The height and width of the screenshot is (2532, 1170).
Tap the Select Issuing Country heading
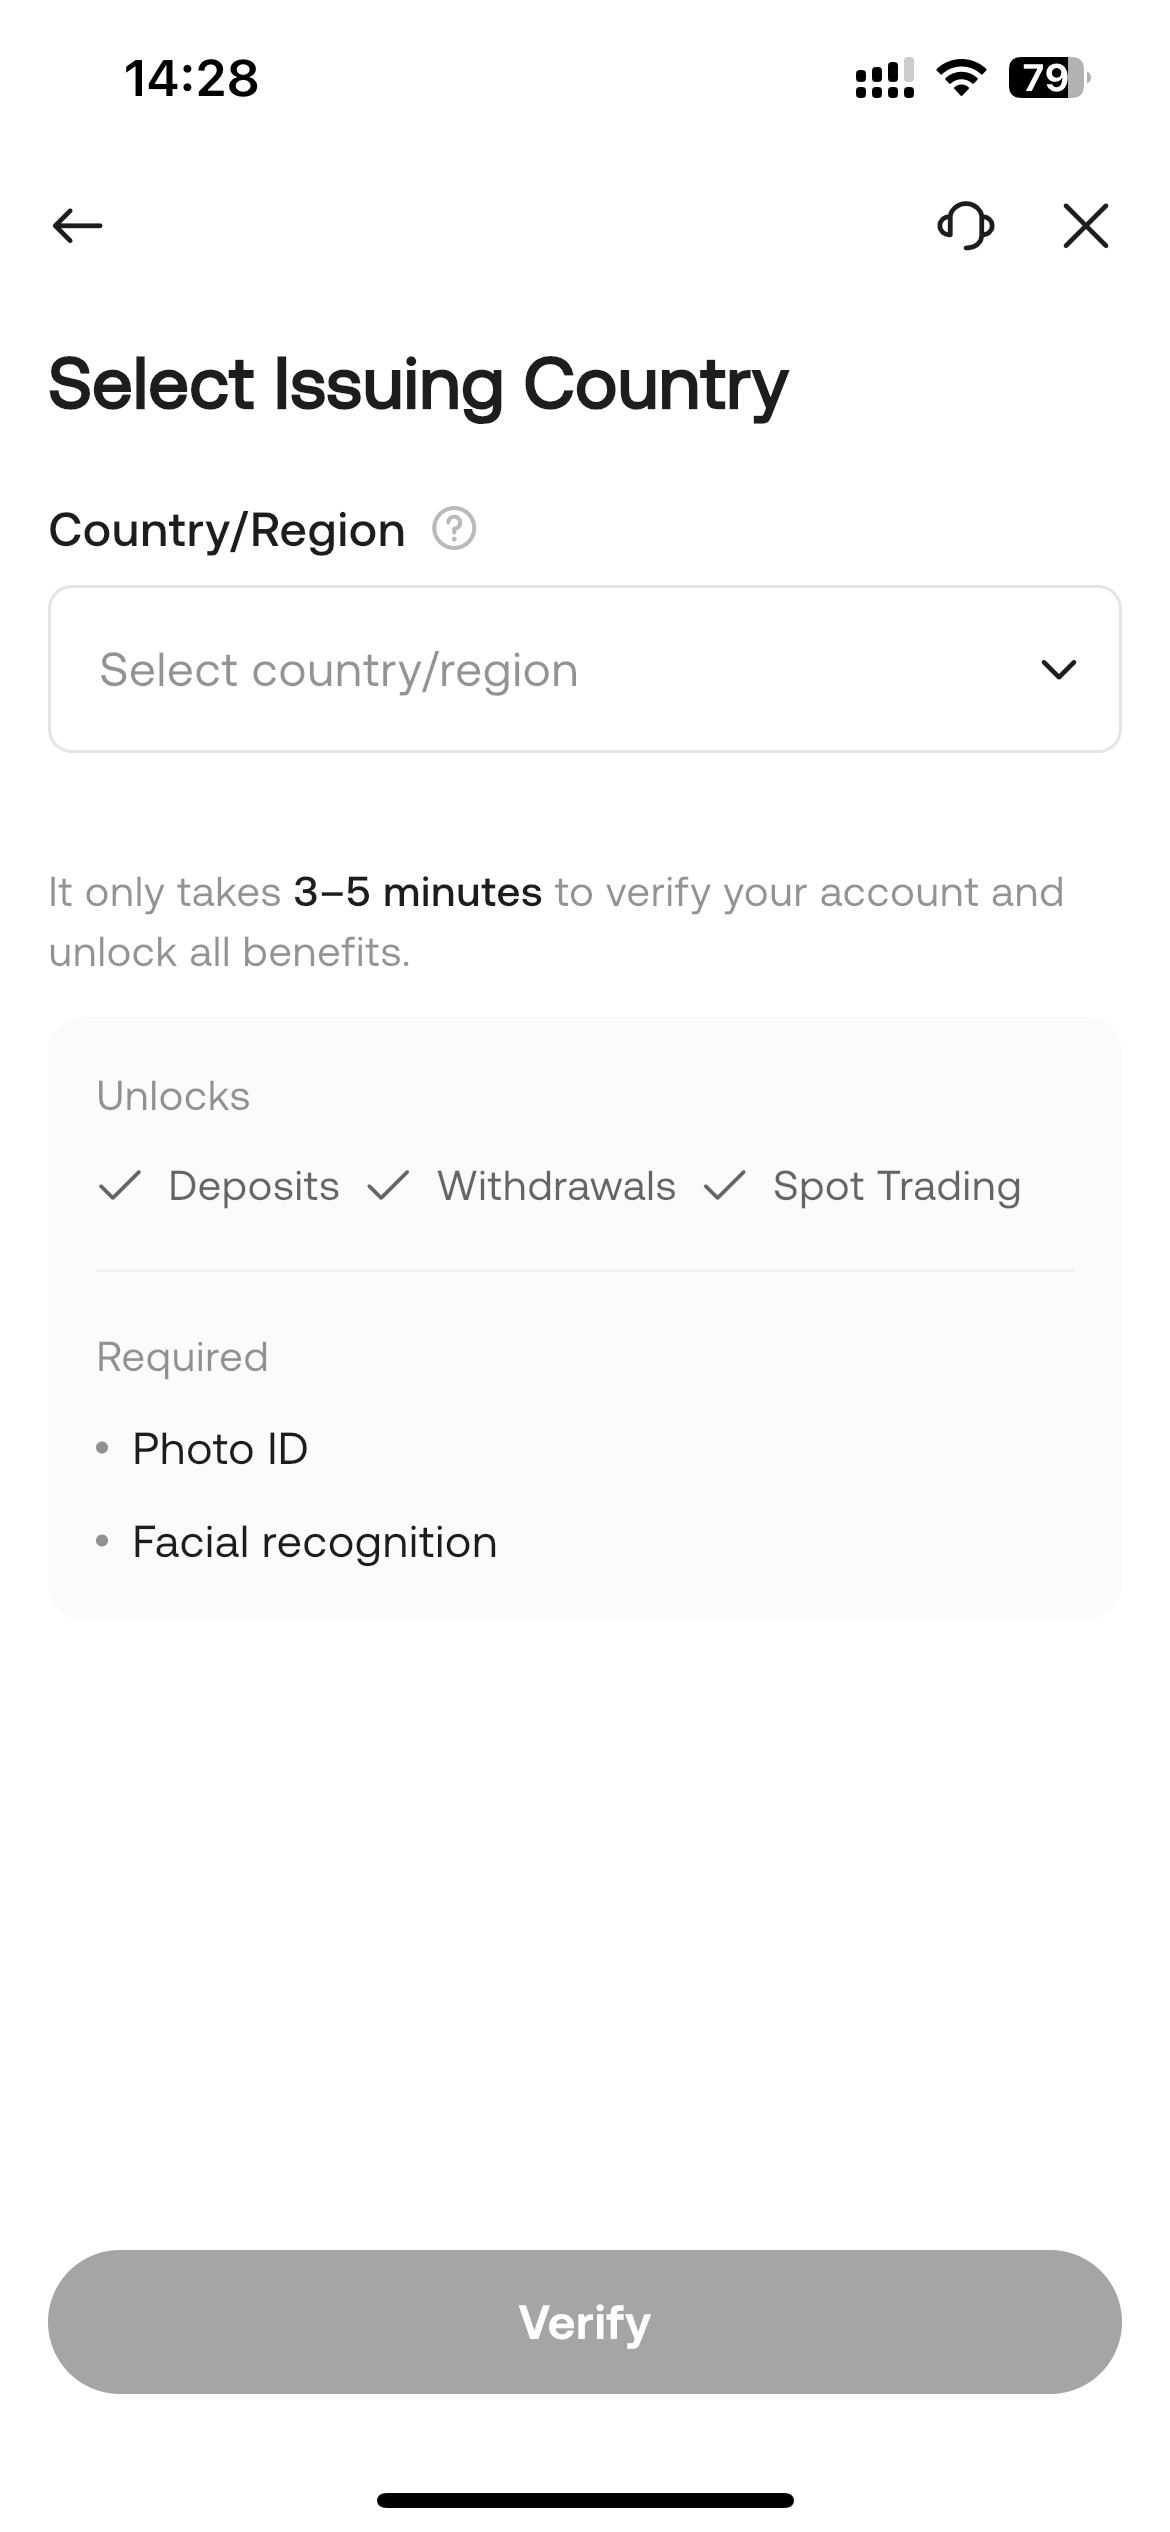coord(418,385)
